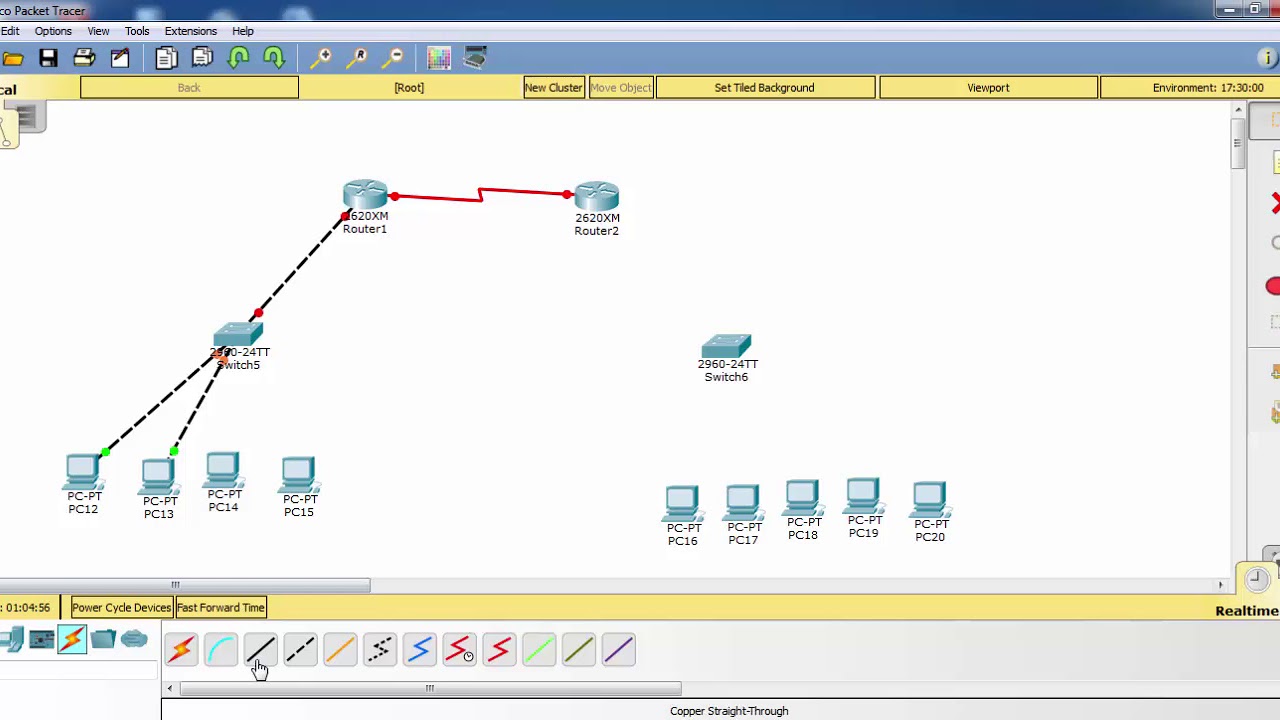Switch to the Realtime mode tab
The image size is (1280, 720).
point(1247,610)
